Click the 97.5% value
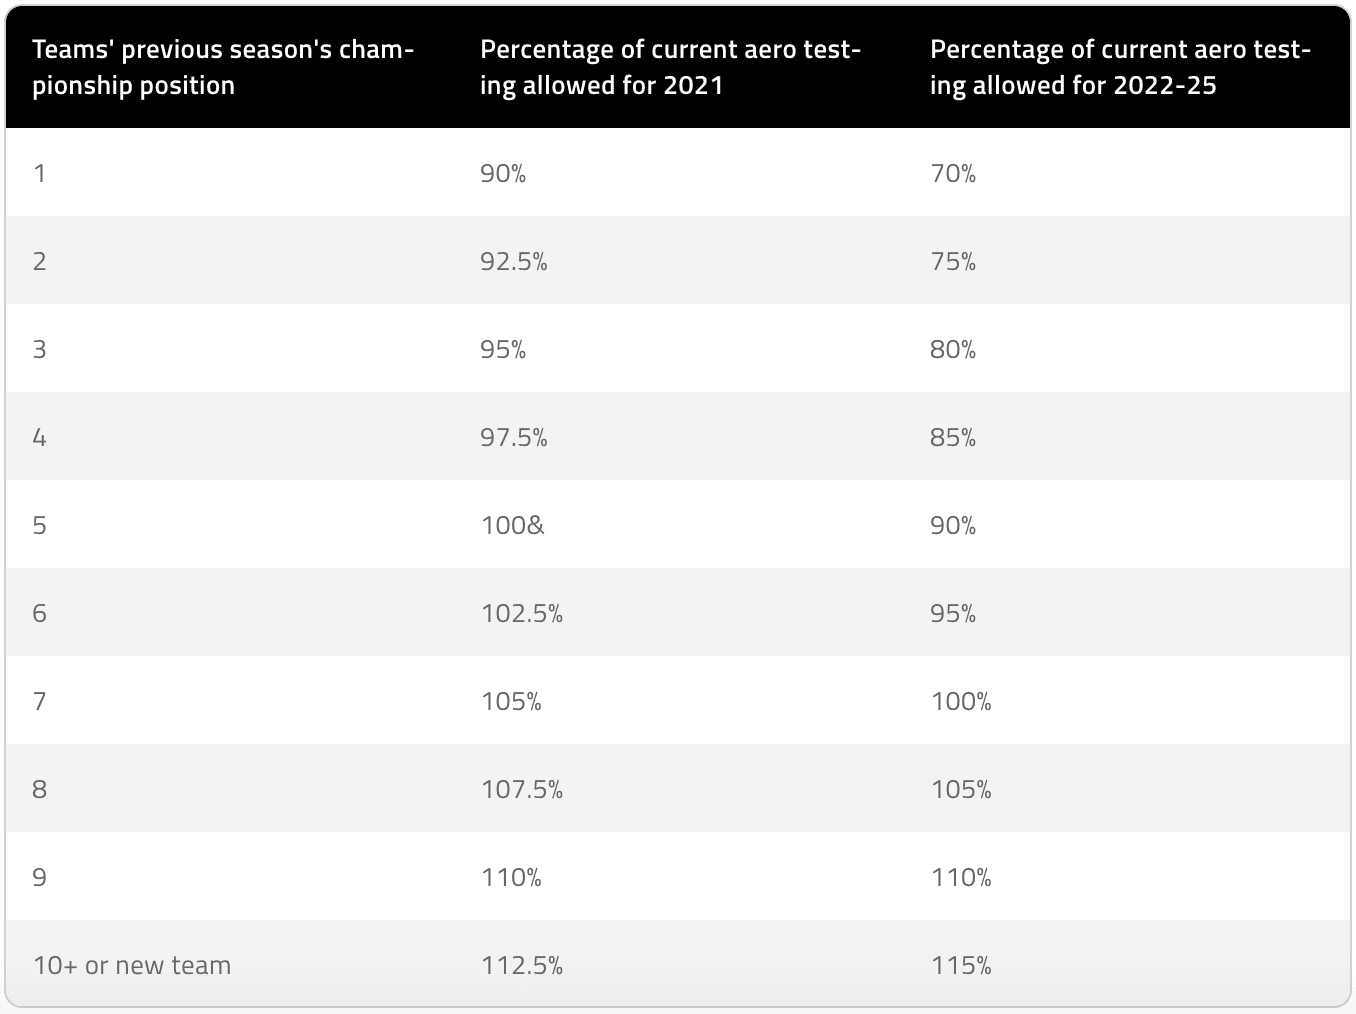 pyautogui.click(x=514, y=437)
